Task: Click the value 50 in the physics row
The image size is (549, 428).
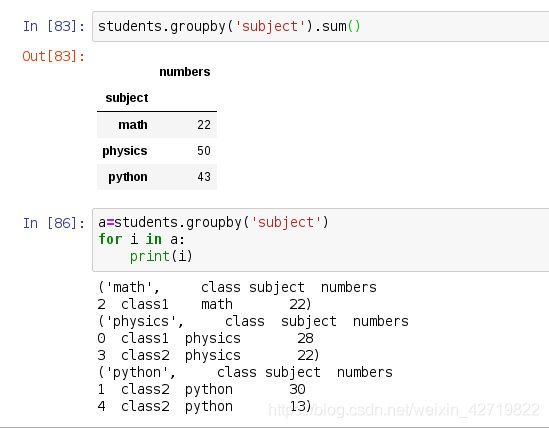Action: (204, 151)
